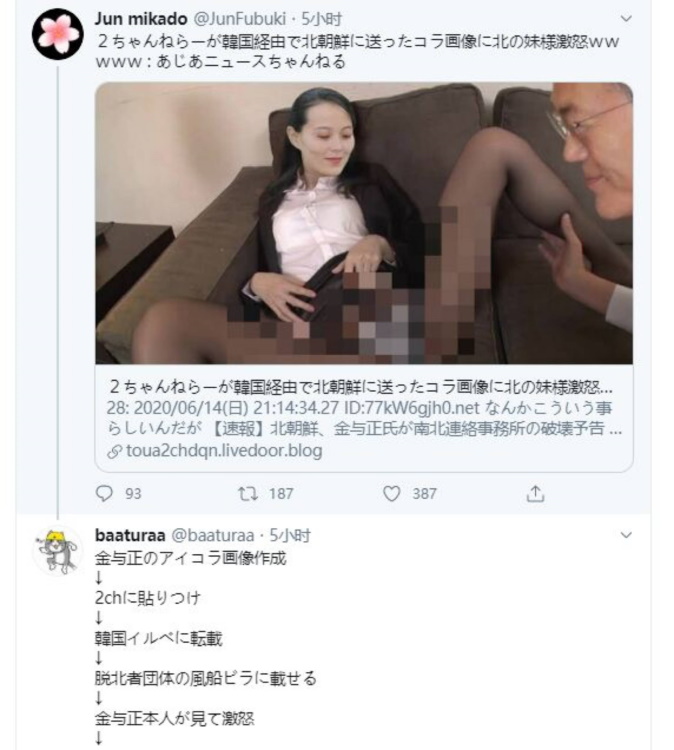
Task: Like the tweet using the heart icon
Action: tap(391, 493)
